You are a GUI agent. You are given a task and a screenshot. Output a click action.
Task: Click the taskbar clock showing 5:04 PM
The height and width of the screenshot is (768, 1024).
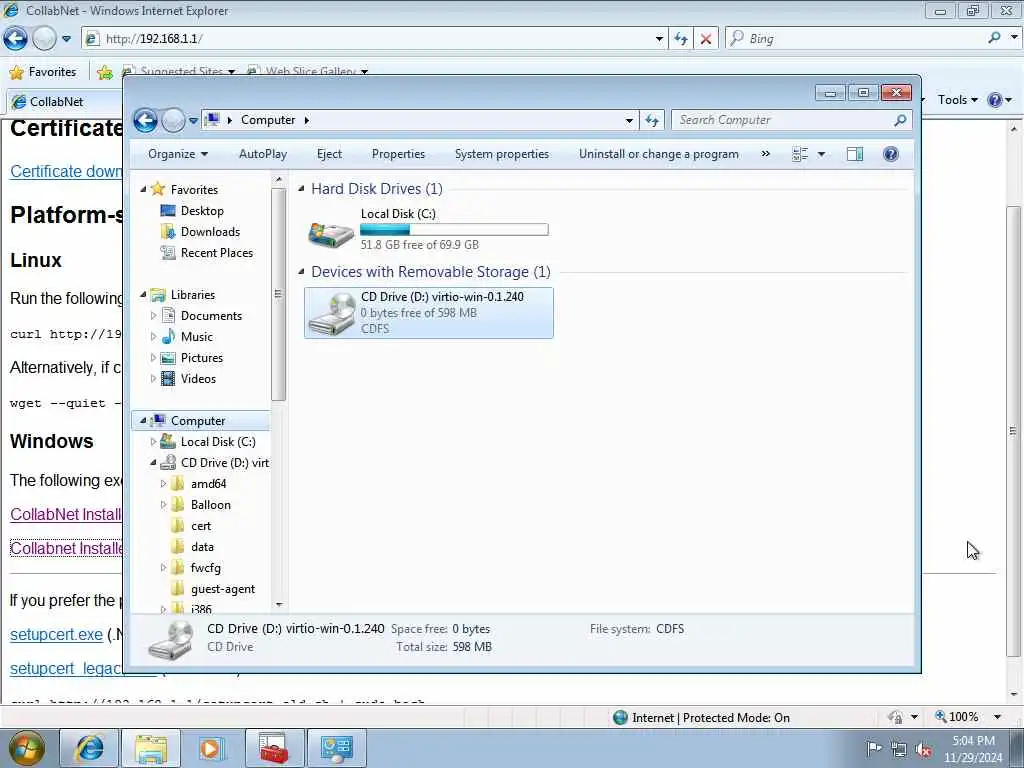972,749
